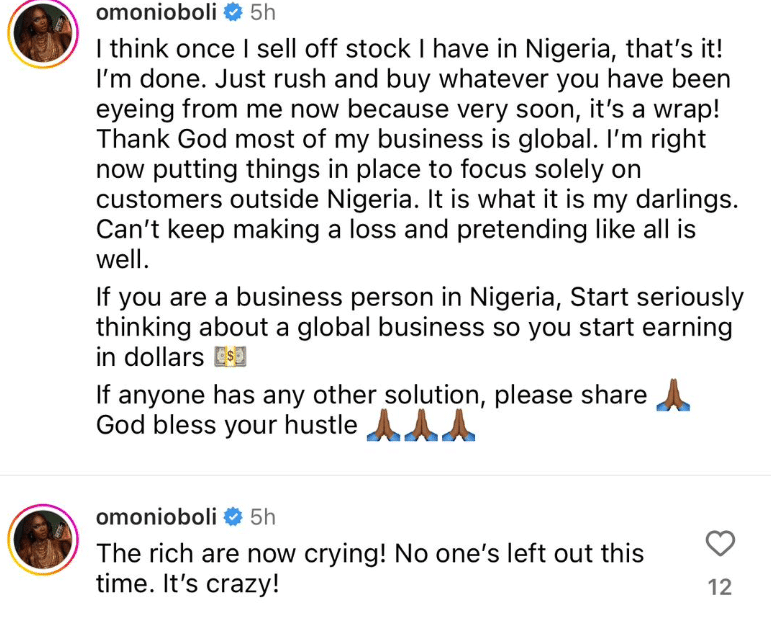Image resolution: width=771 pixels, height=629 pixels.
Task: Click the first praying hands emoji after "hustle"
Action: coord(385,426)
